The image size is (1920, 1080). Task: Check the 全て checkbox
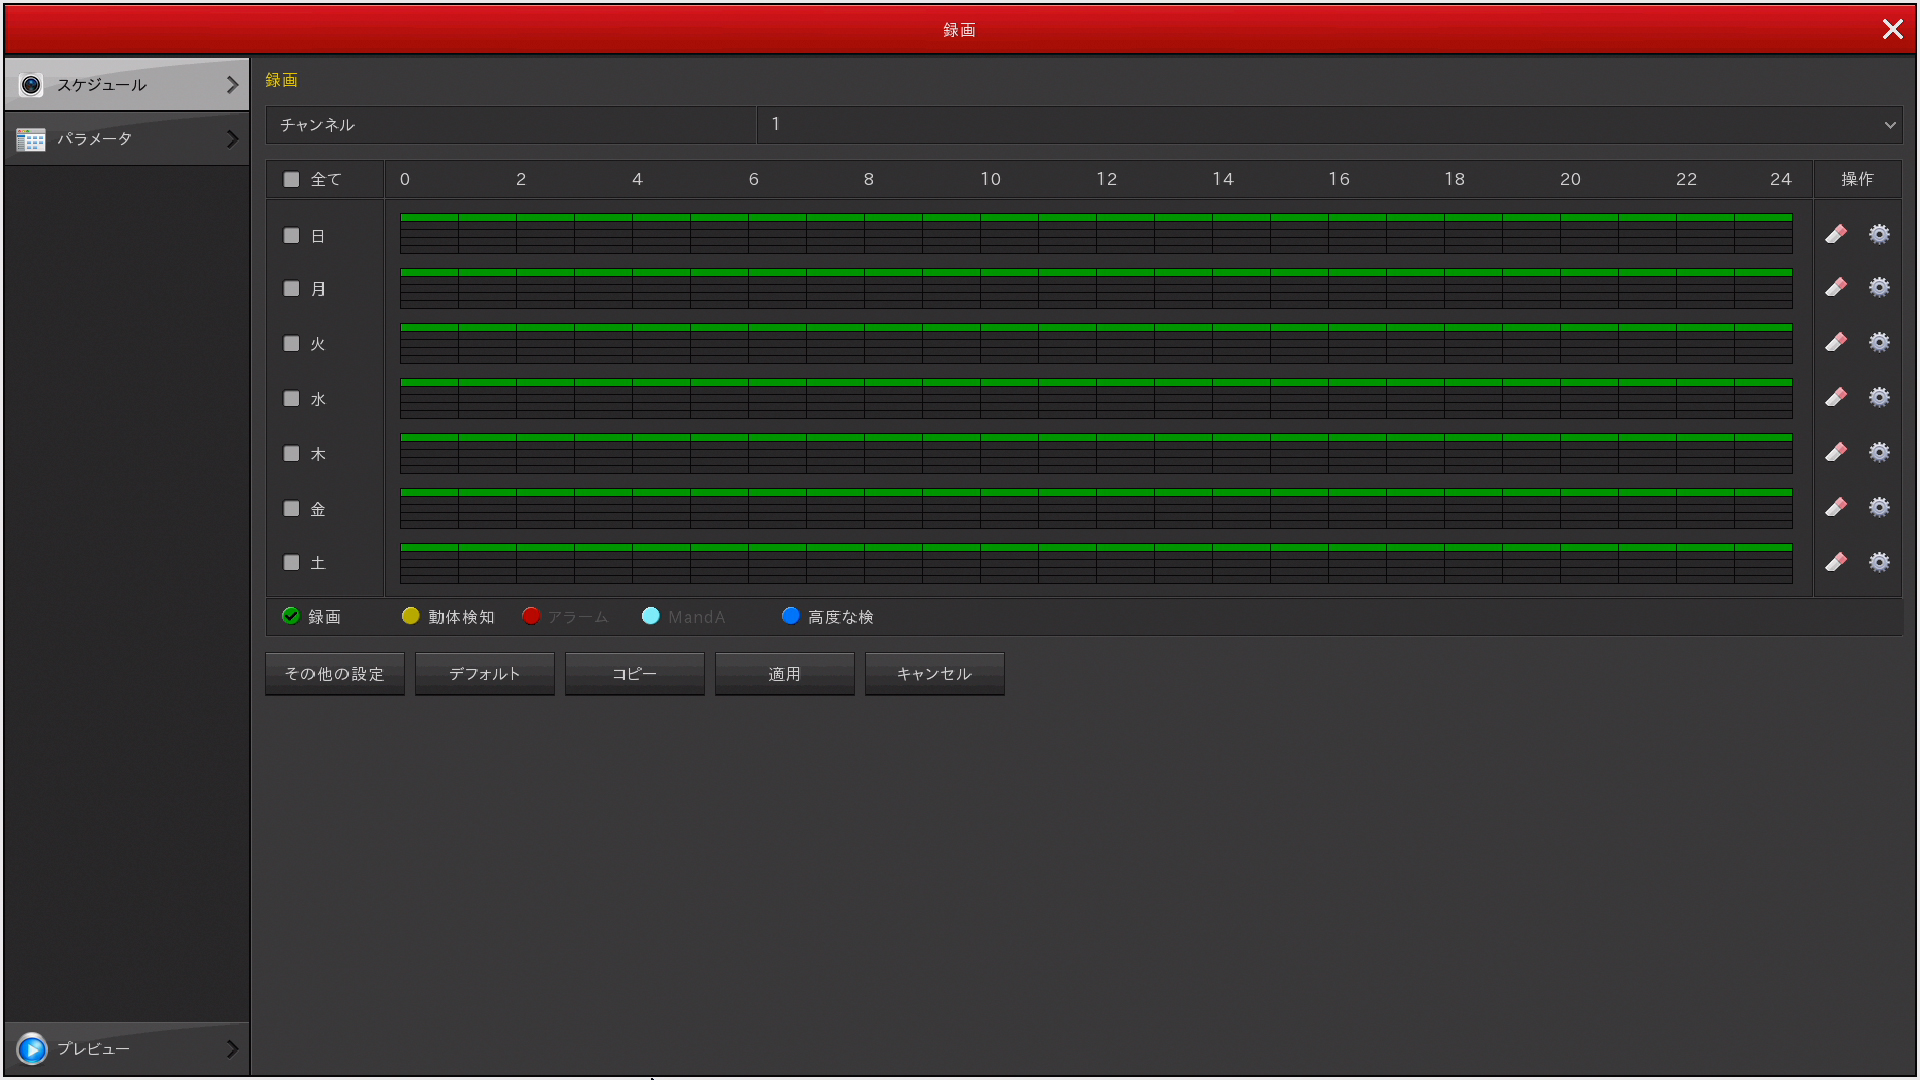coord(291,180)
